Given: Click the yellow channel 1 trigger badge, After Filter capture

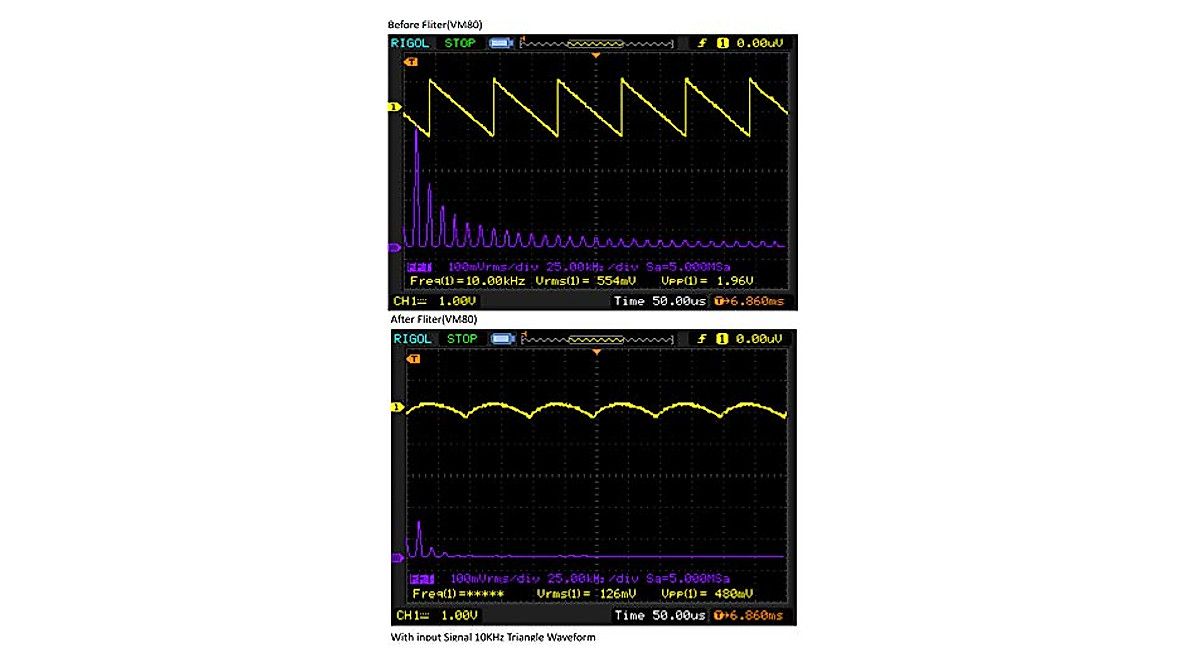Looking at the screenshot, I should [x=723, y=339].
